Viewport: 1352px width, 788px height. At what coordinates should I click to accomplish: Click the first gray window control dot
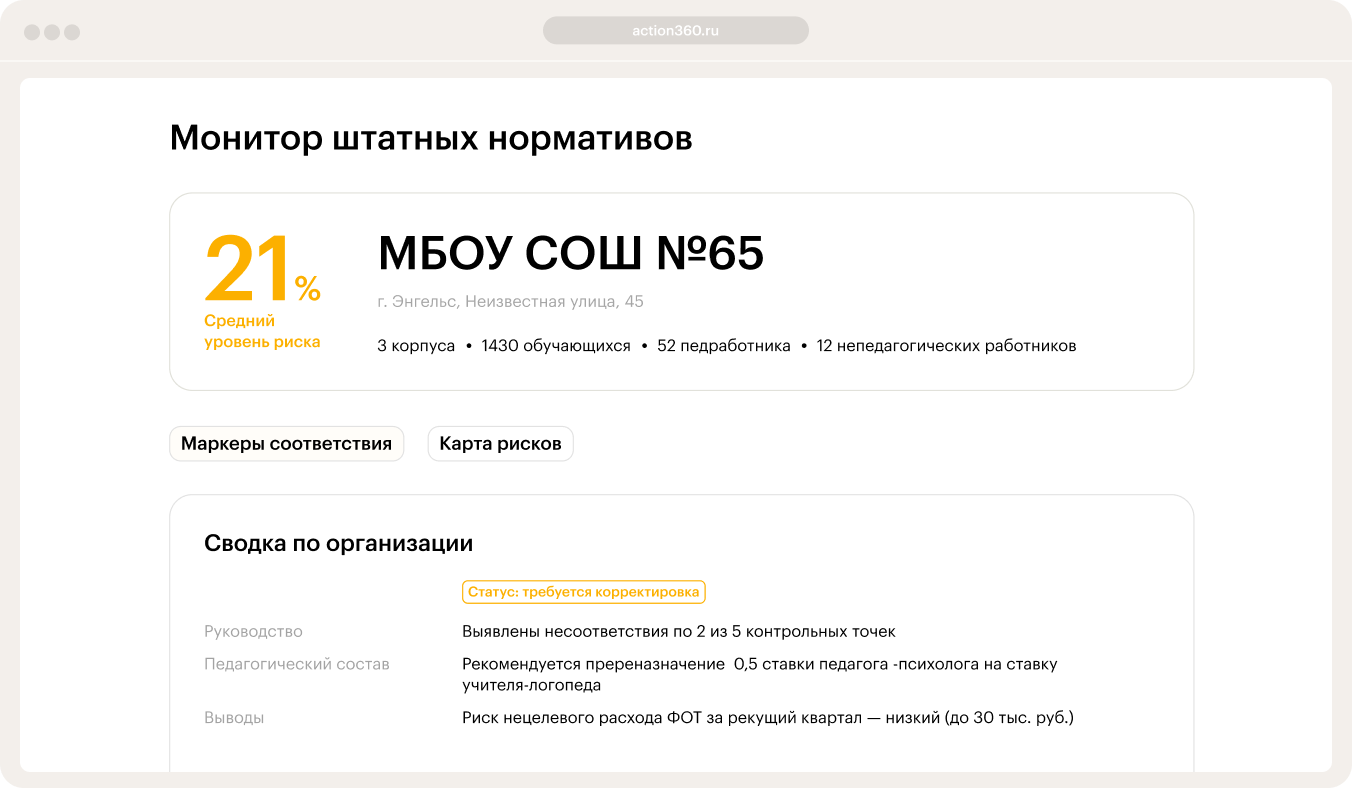click(x=32, y=32)
